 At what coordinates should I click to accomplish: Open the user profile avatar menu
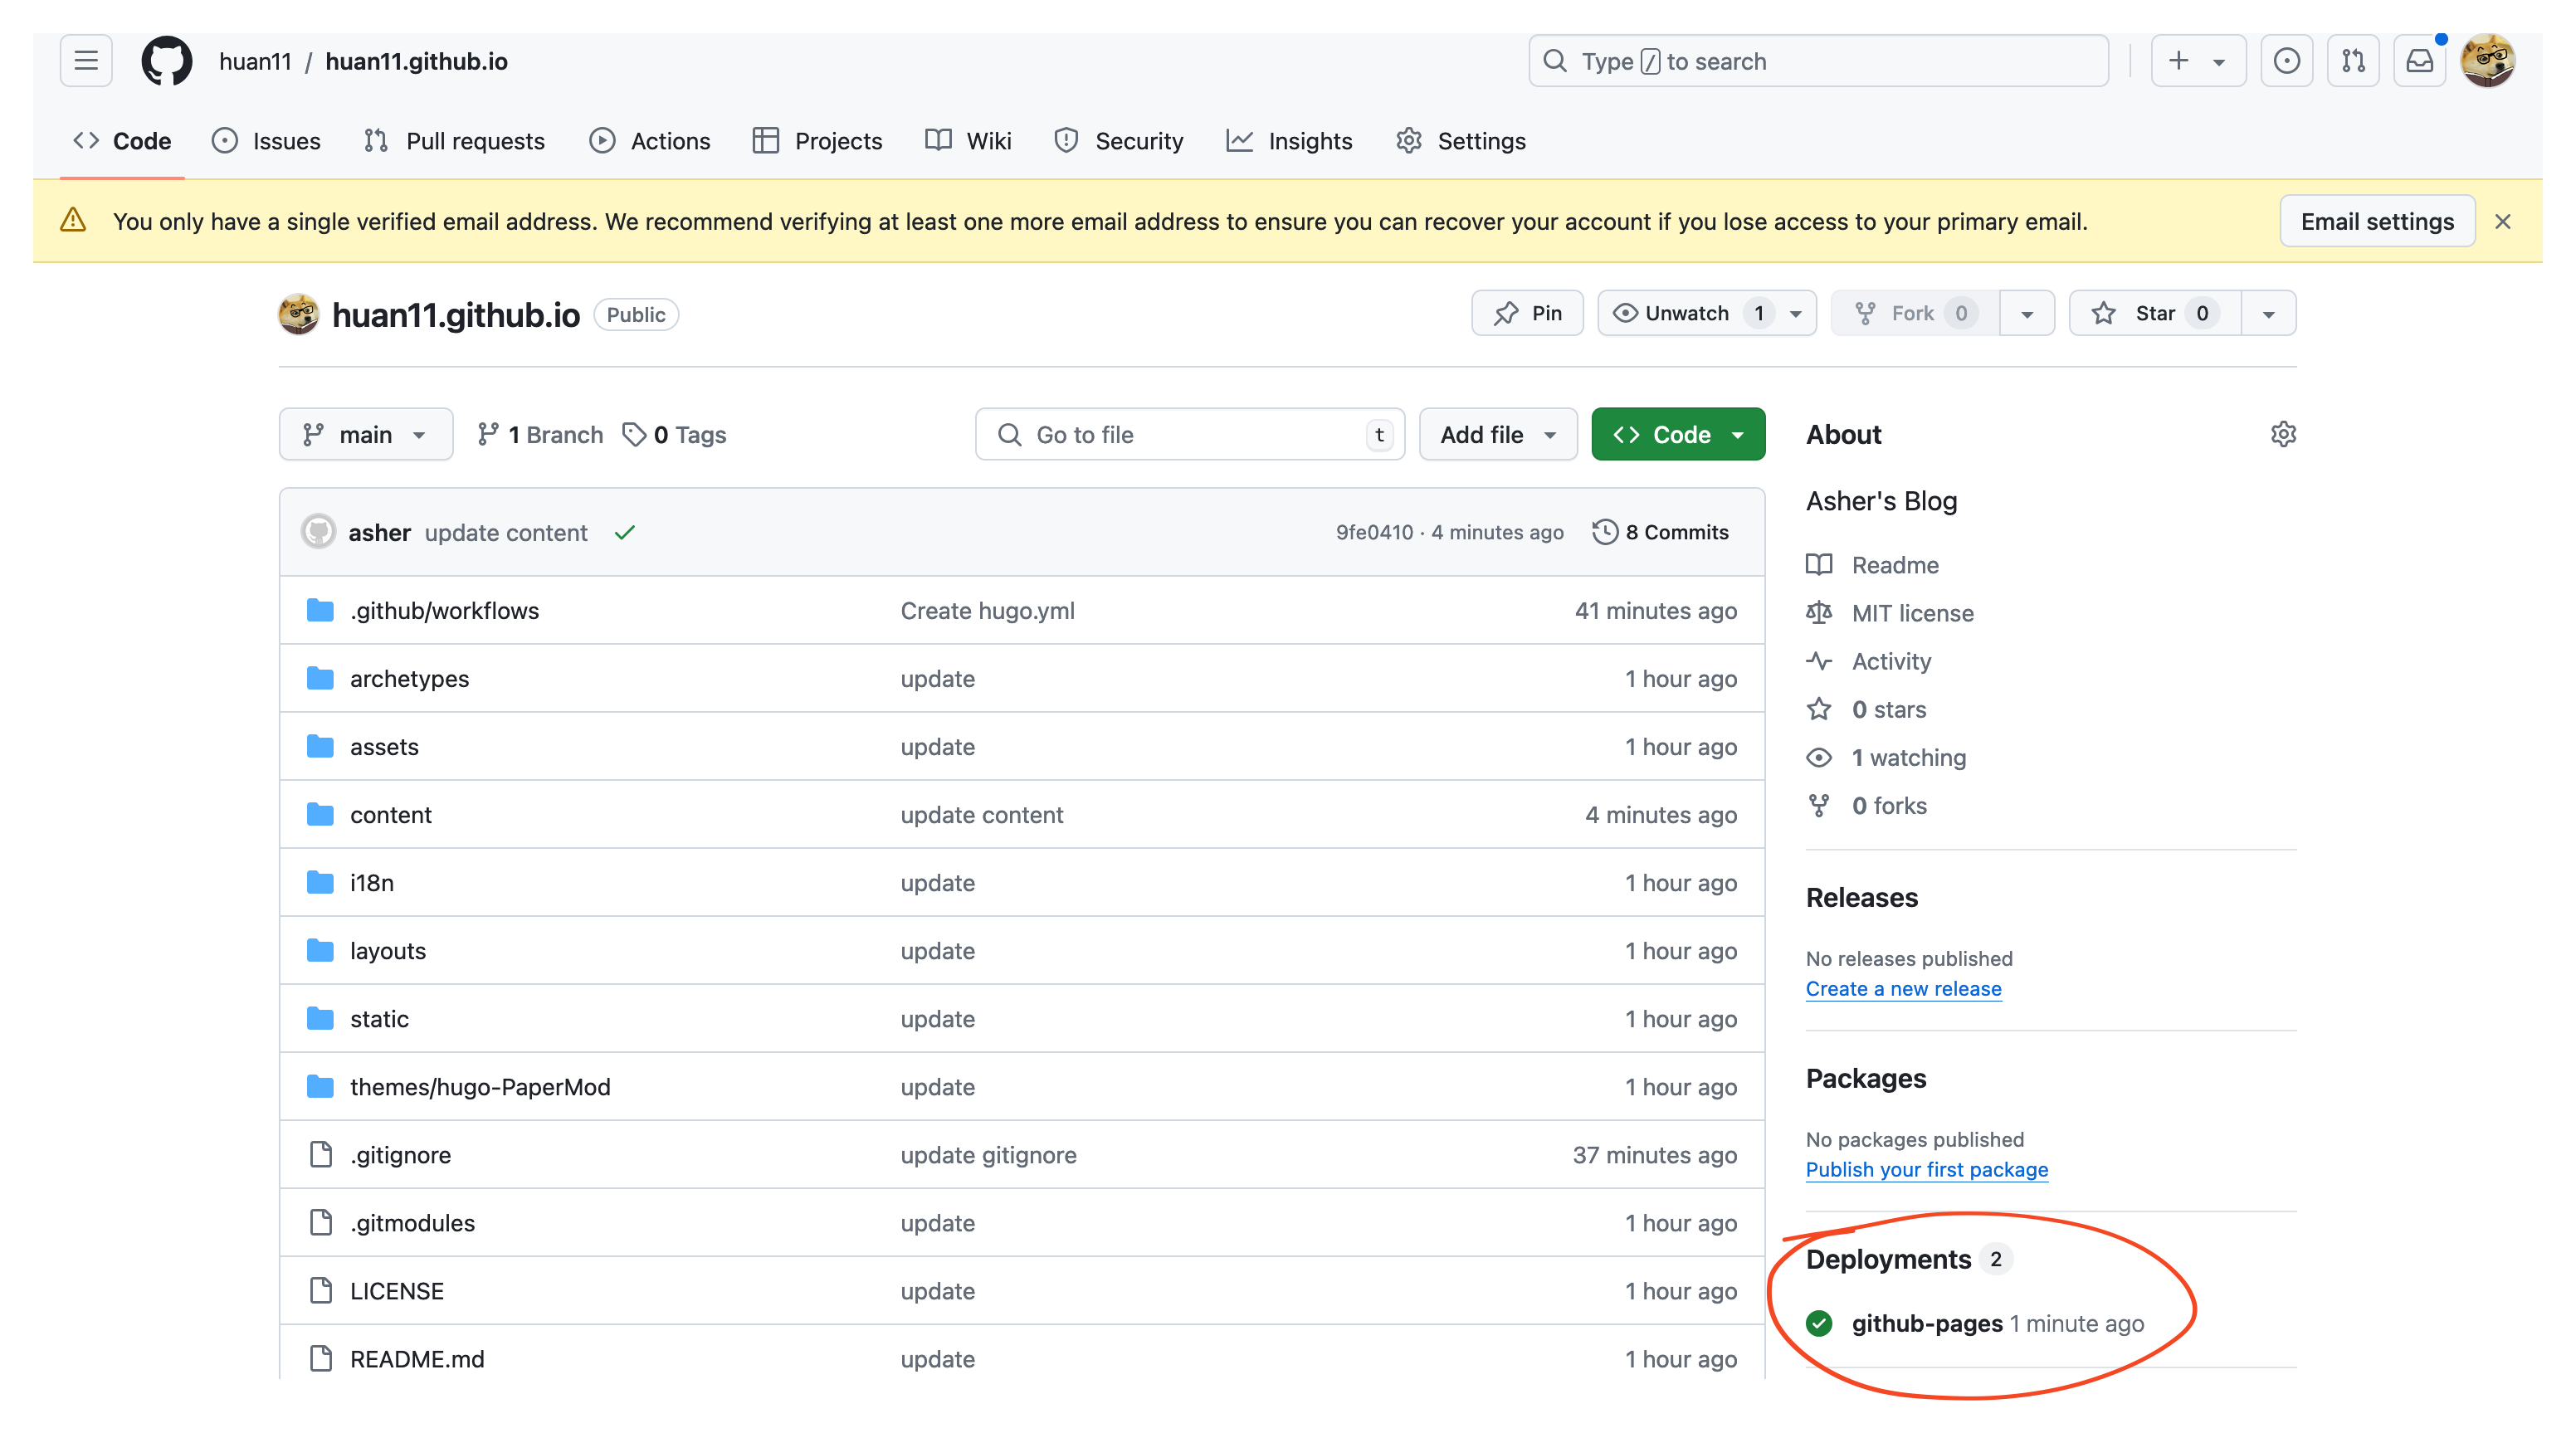(x=2487, y=61)
